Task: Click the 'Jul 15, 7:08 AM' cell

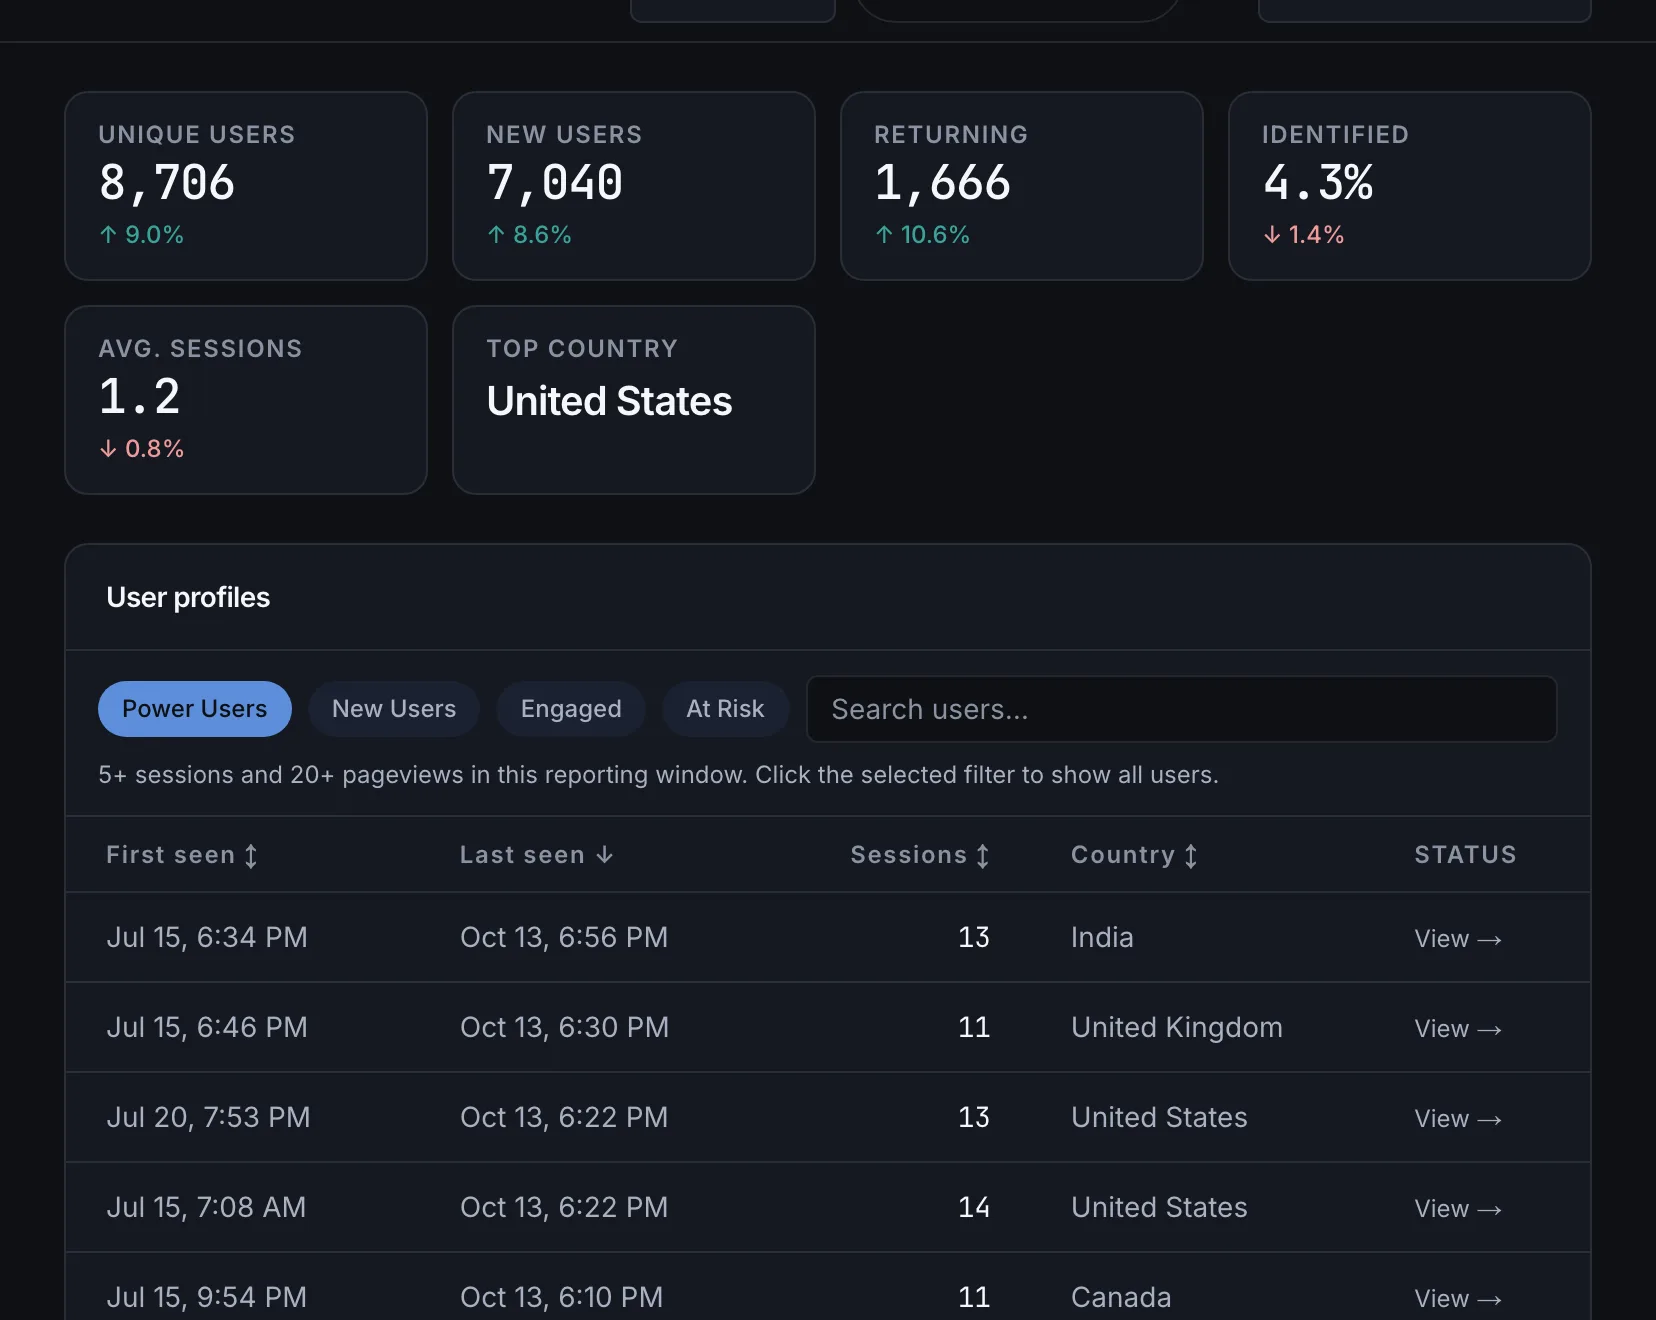Action: coord(206,1207)
